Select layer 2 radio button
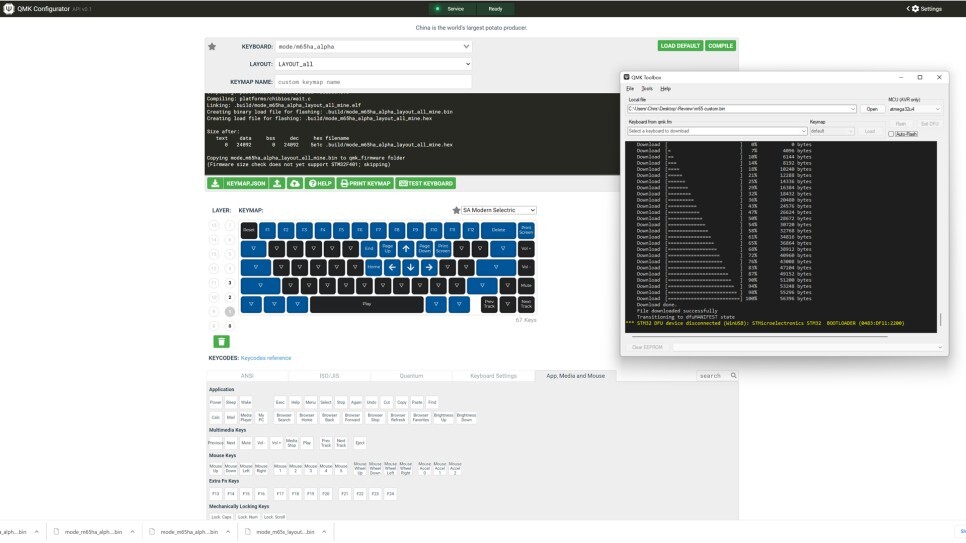The image size is (966, 543). point(229,297)
